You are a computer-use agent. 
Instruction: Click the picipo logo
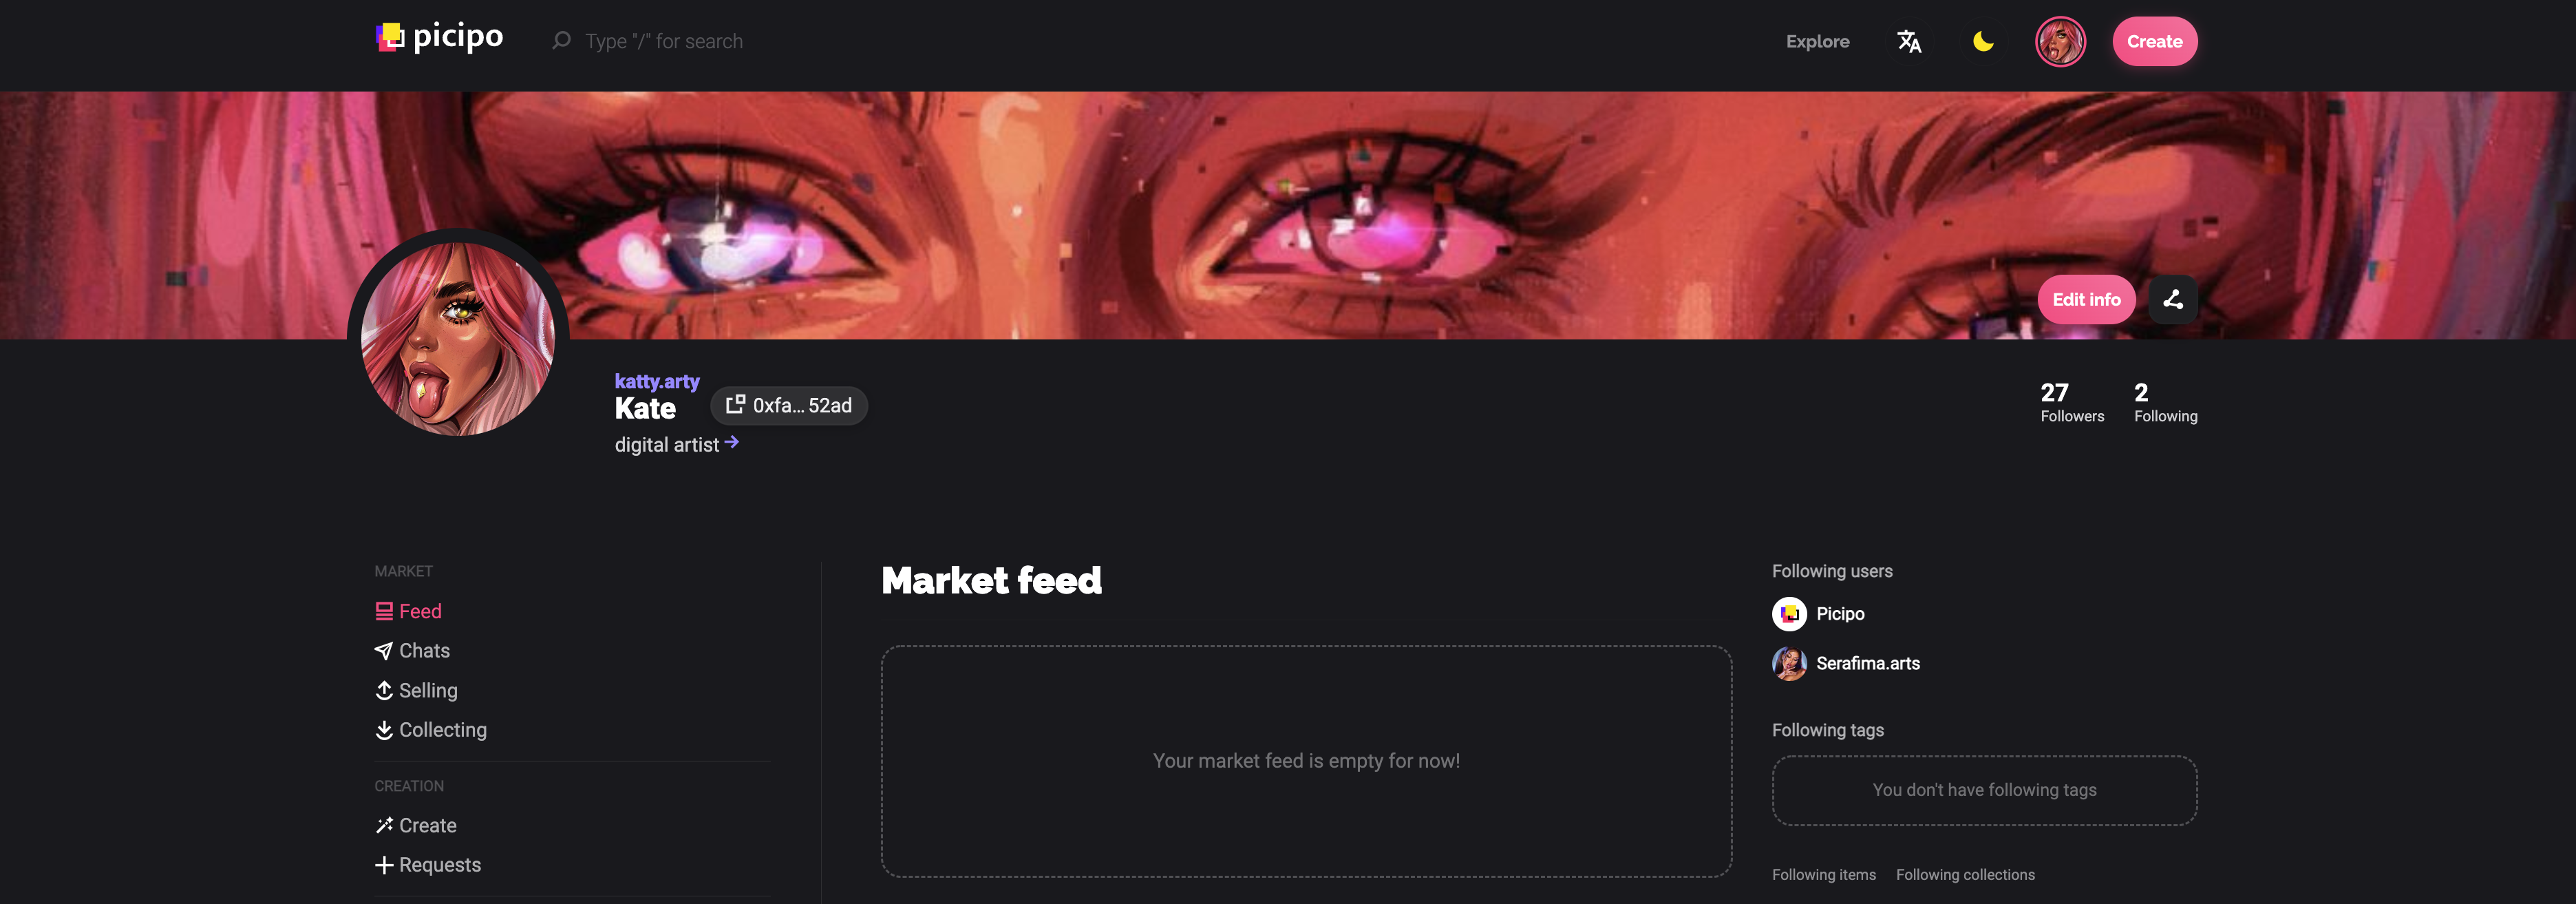(x=439, y=37)
